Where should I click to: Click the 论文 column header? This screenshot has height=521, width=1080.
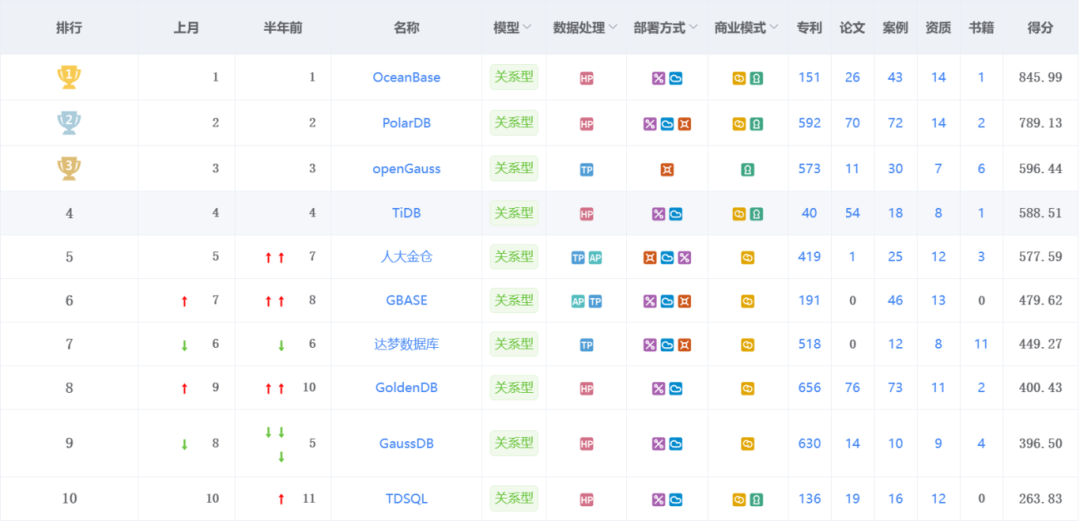coord(852,28)
